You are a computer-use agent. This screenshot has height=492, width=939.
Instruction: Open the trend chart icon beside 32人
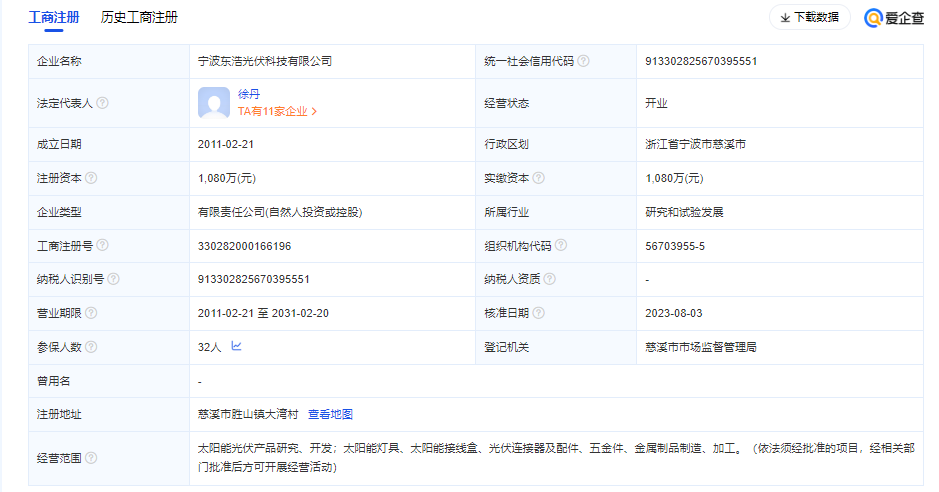(x=237, y=346)
